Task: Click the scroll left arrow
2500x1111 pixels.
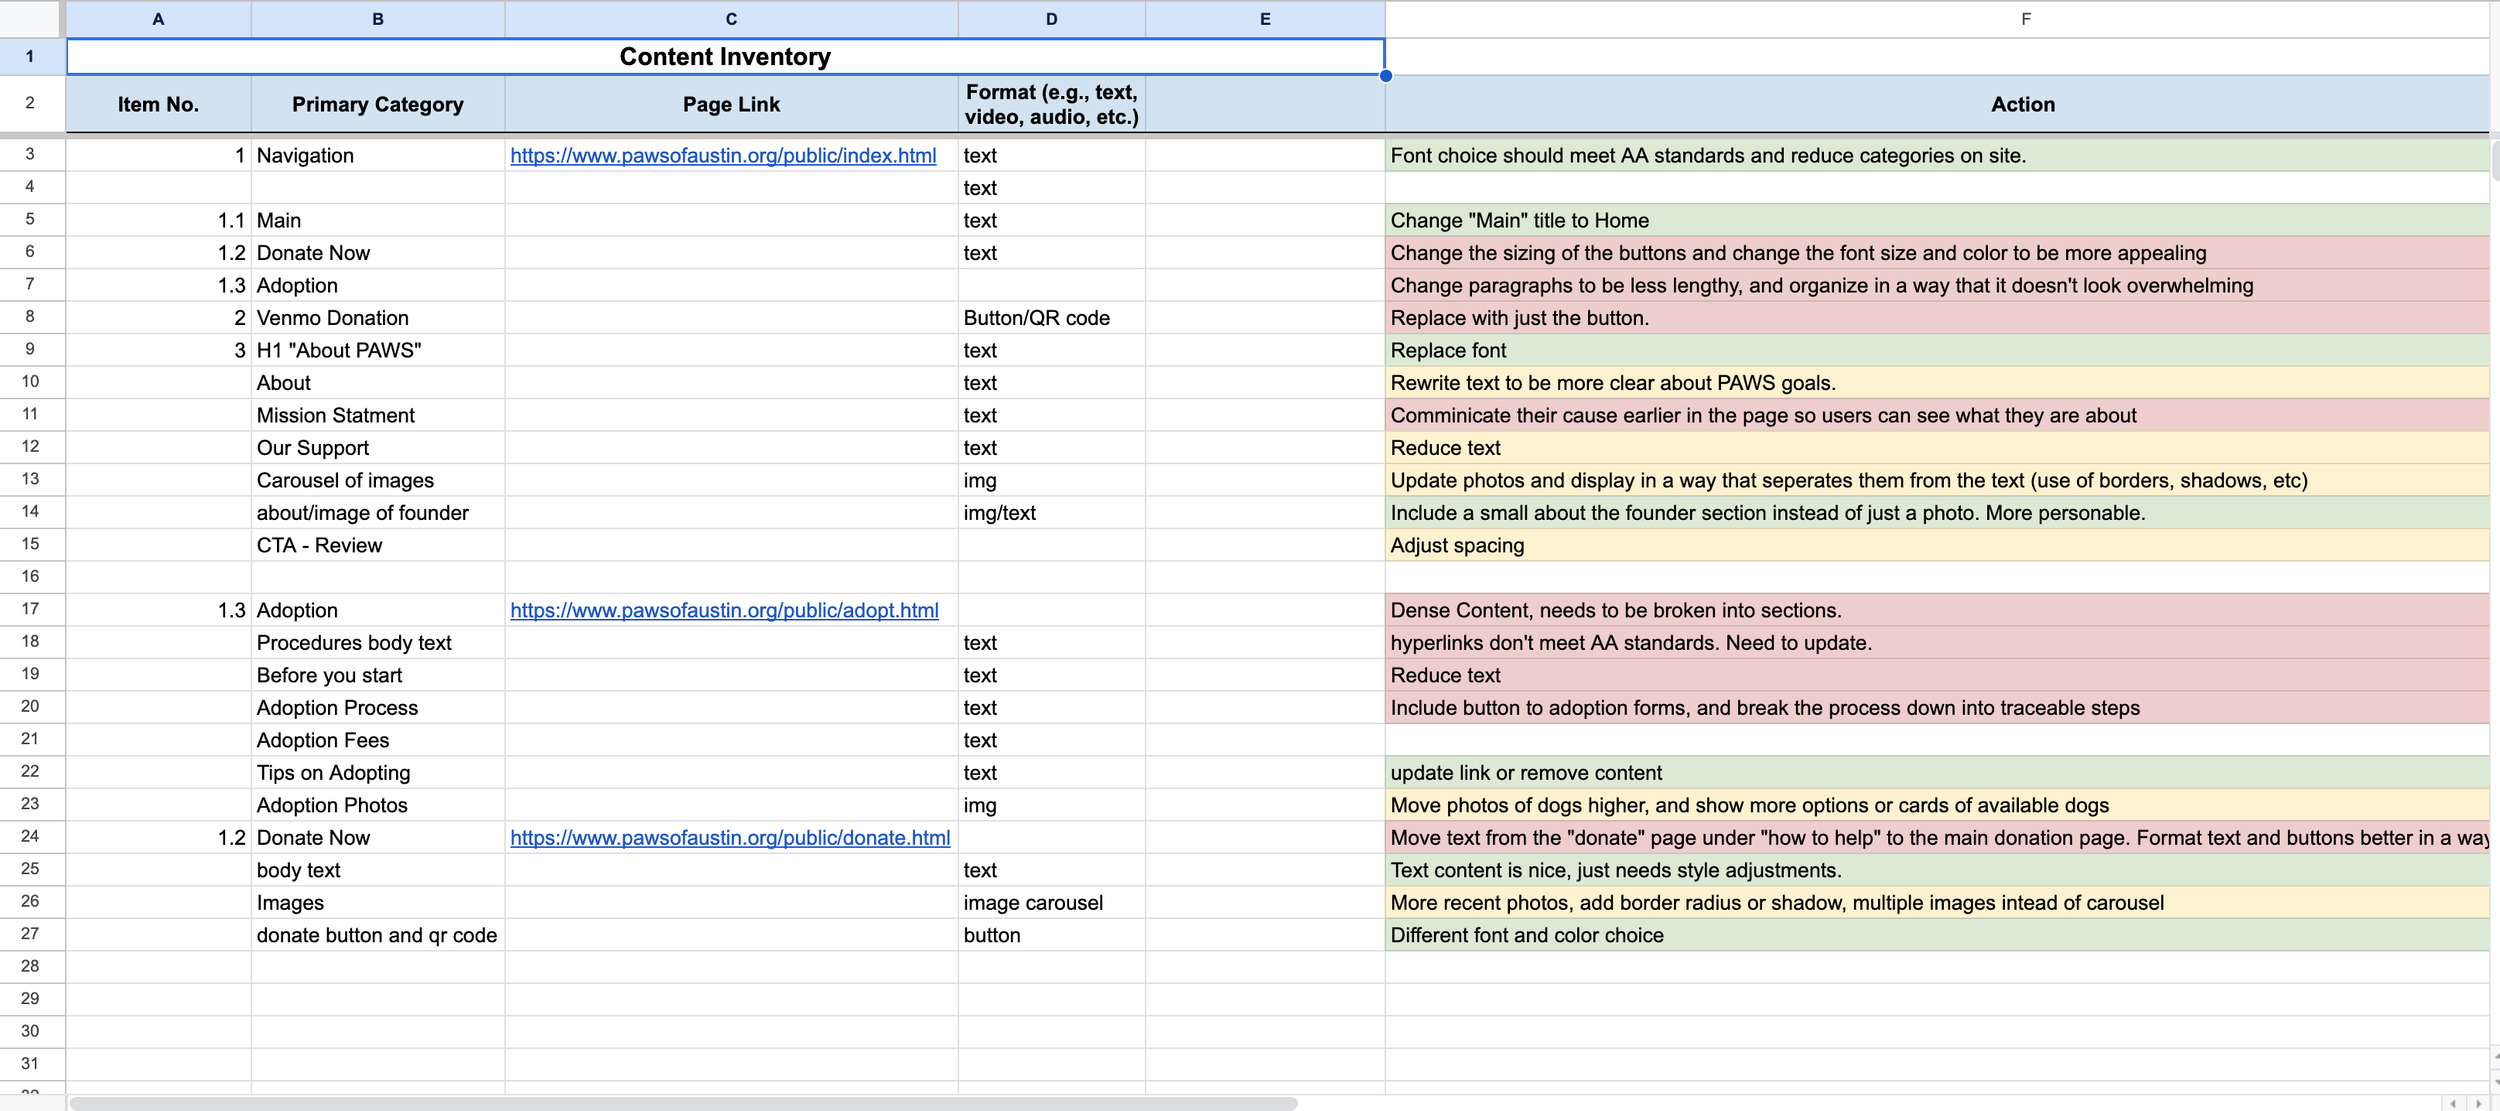Action: tap(2453, 1104)
